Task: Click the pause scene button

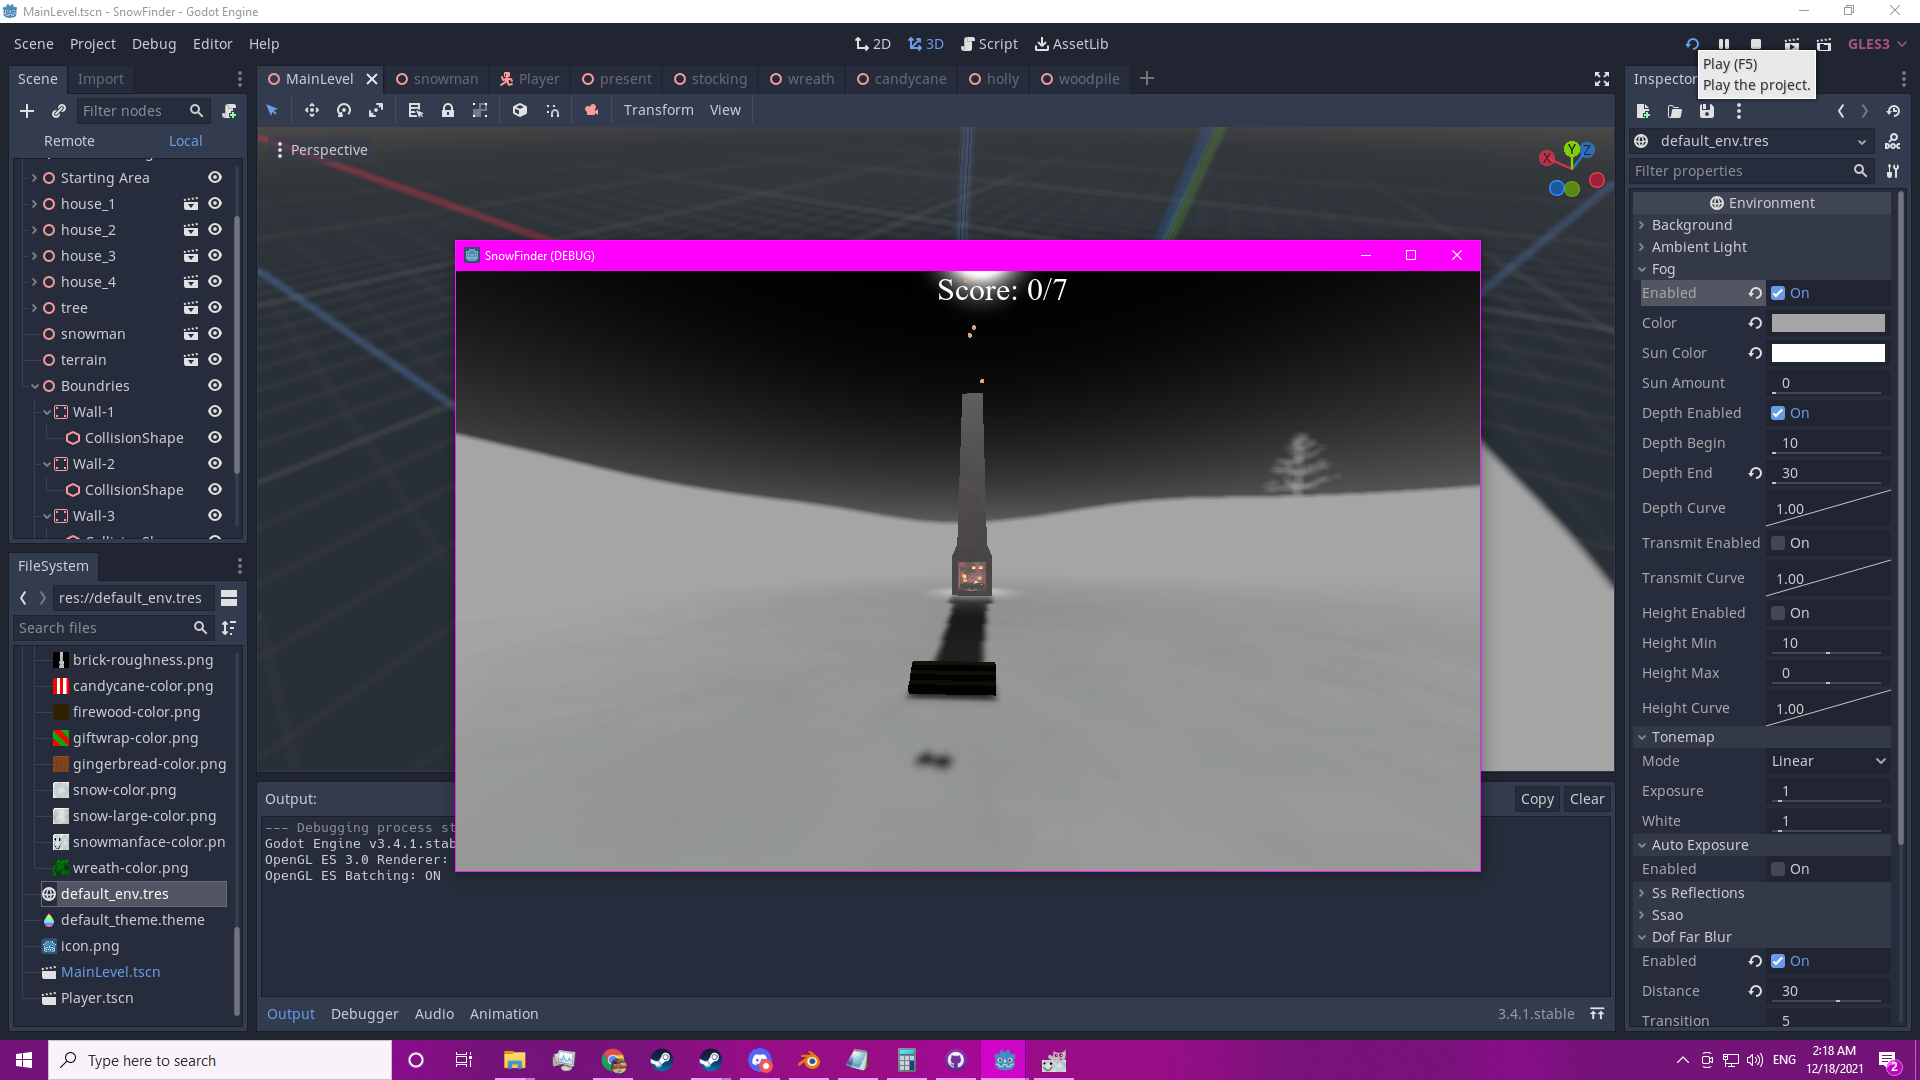Action: click(1724, 44)
